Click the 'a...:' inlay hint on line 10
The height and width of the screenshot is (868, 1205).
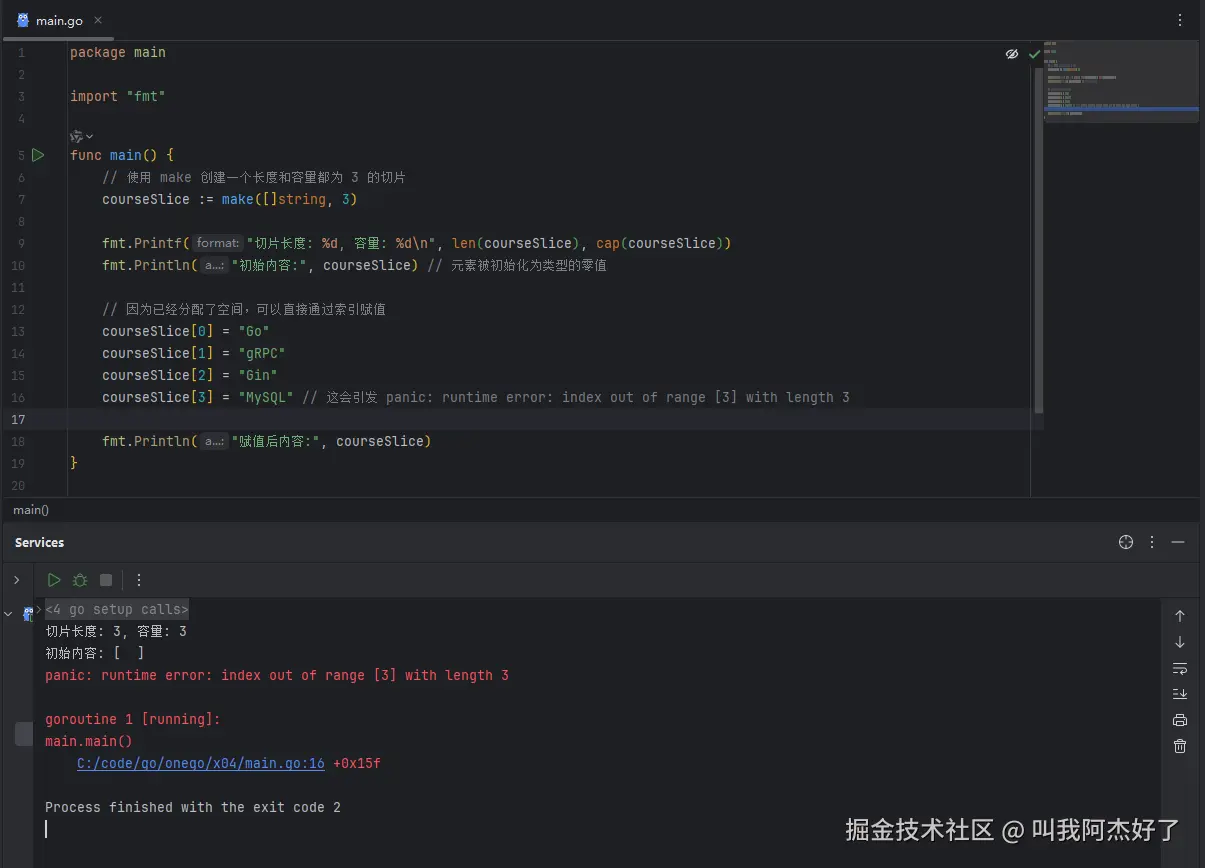click(214, 265)
